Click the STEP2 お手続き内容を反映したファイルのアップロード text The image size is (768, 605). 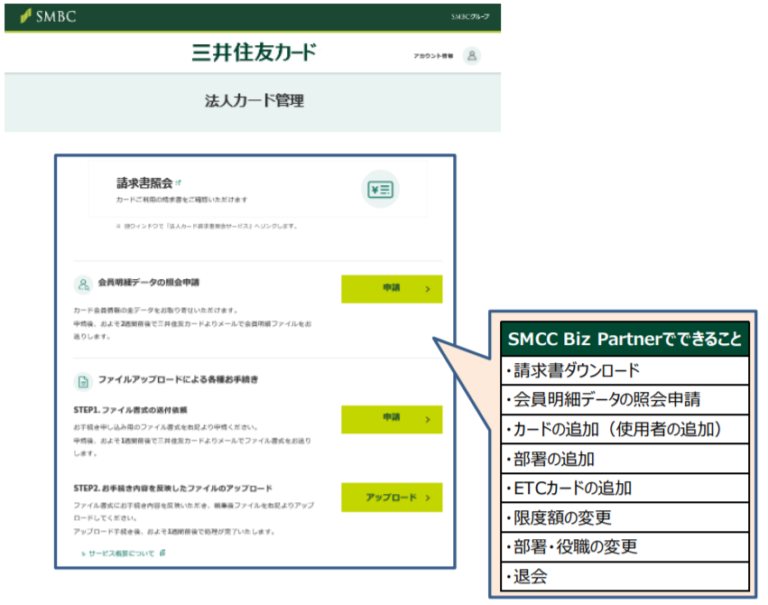pyautogui.click(x=173, y=488)
